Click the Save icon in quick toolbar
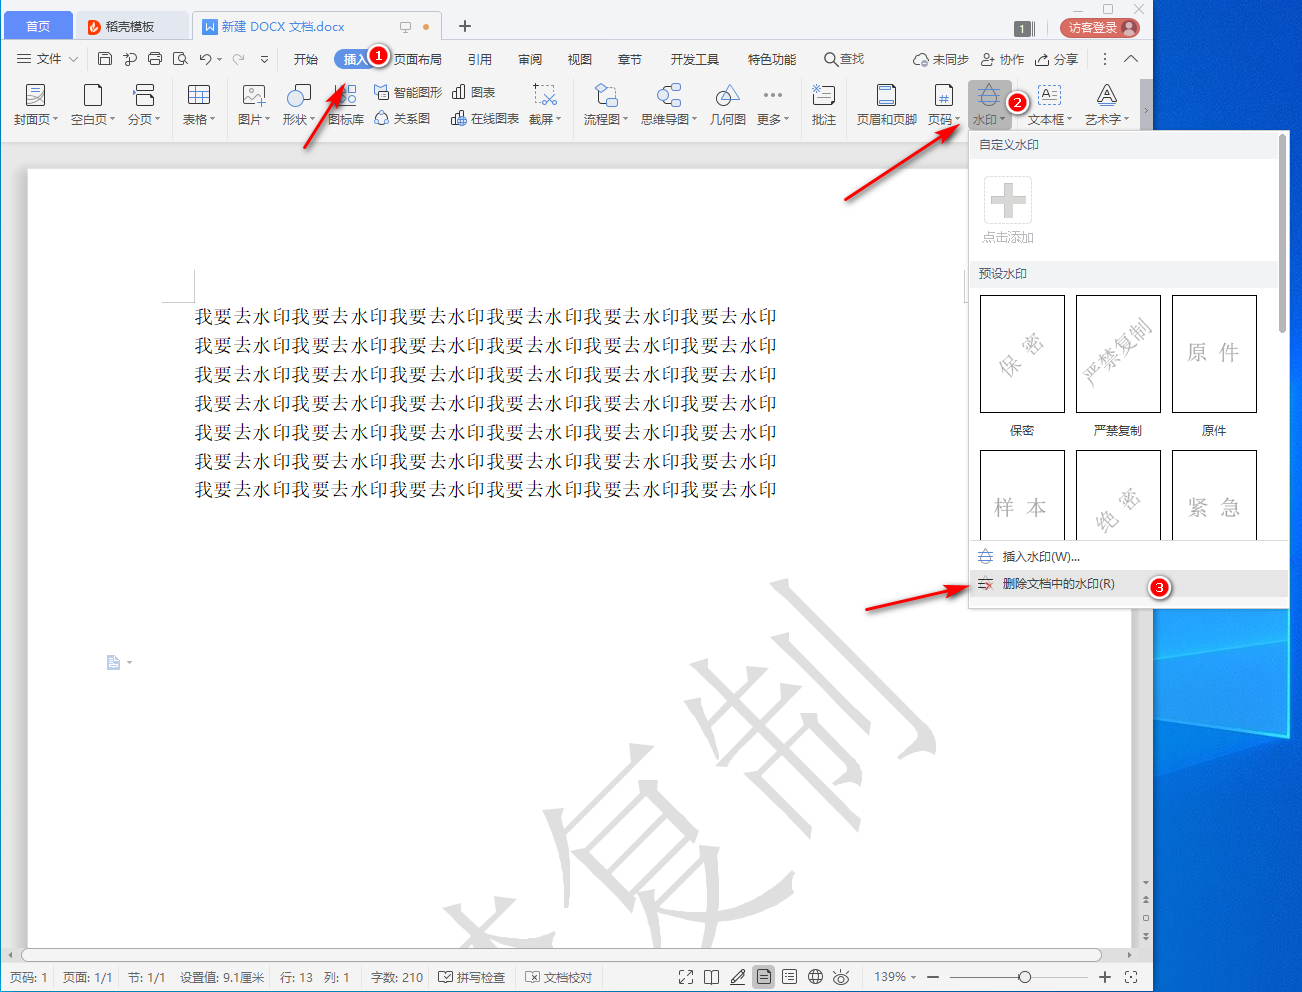The width and height of the screenshot is (1302, 992). tap(105, 59)
